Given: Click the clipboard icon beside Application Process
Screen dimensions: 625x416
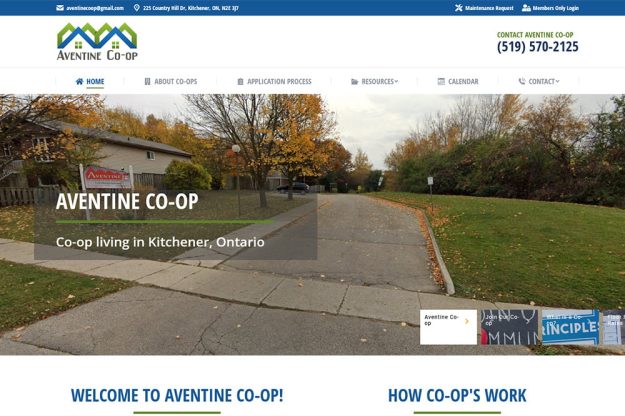Looking at the screenshot, I should tap(240, 81).
